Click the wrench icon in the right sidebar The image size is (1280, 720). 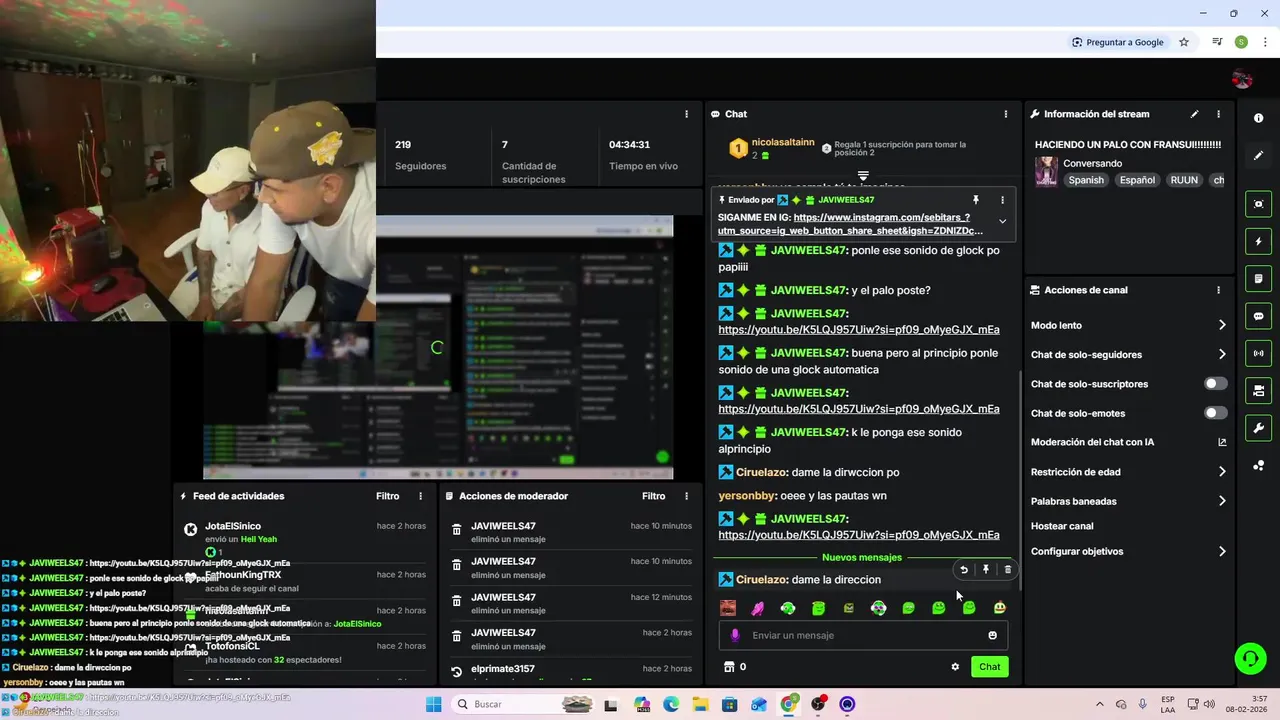tap(1258, 428)
